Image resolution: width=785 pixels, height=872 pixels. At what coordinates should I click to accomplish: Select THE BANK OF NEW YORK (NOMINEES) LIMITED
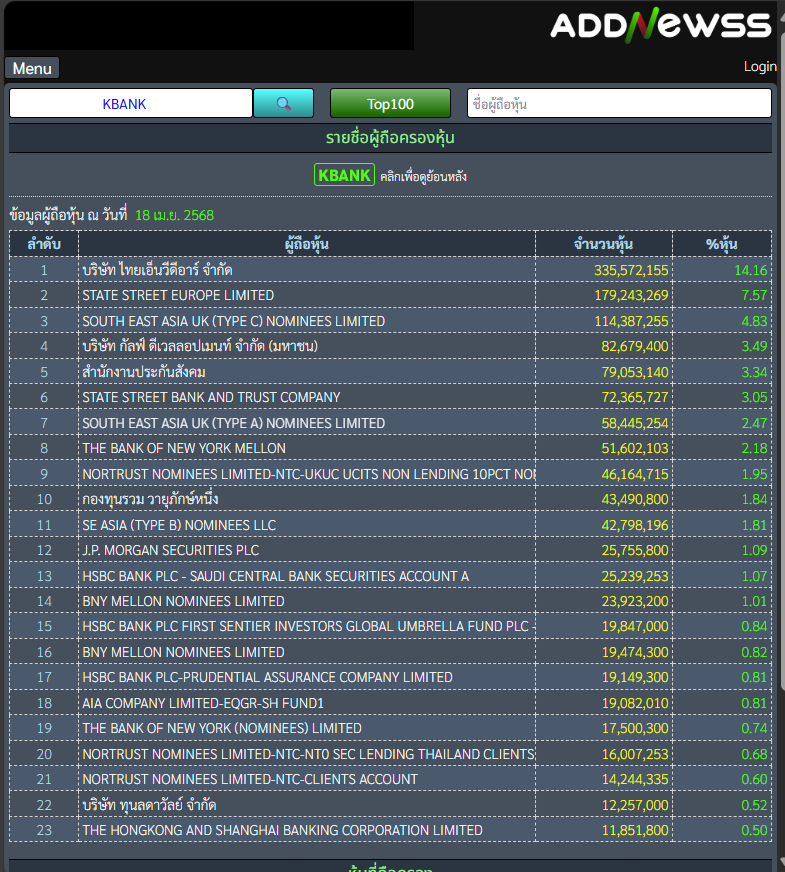pyautogui.click(x=222, y=728)
